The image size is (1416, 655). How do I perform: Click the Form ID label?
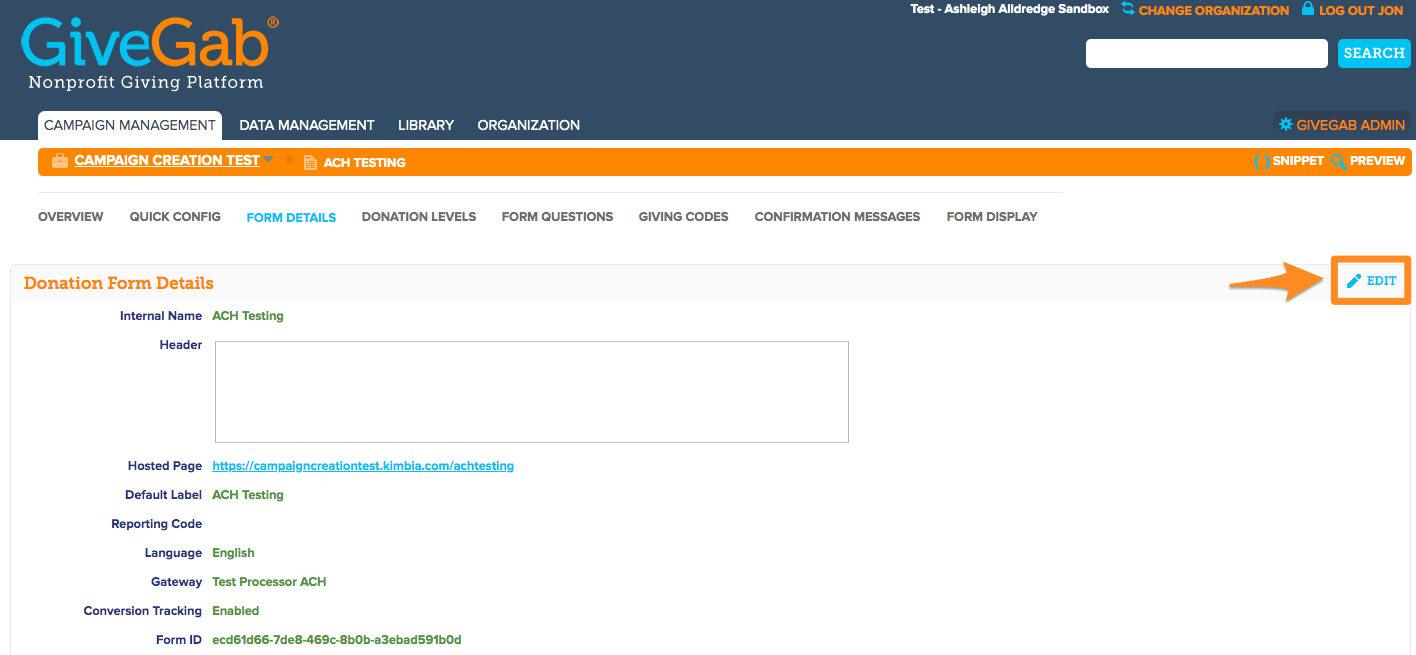coord(179,640)
